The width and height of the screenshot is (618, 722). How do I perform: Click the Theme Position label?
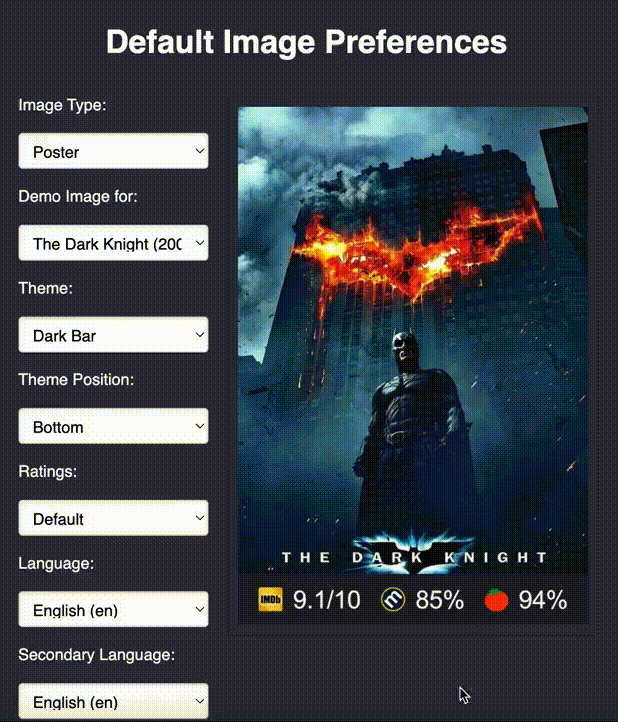coord(76,379)
